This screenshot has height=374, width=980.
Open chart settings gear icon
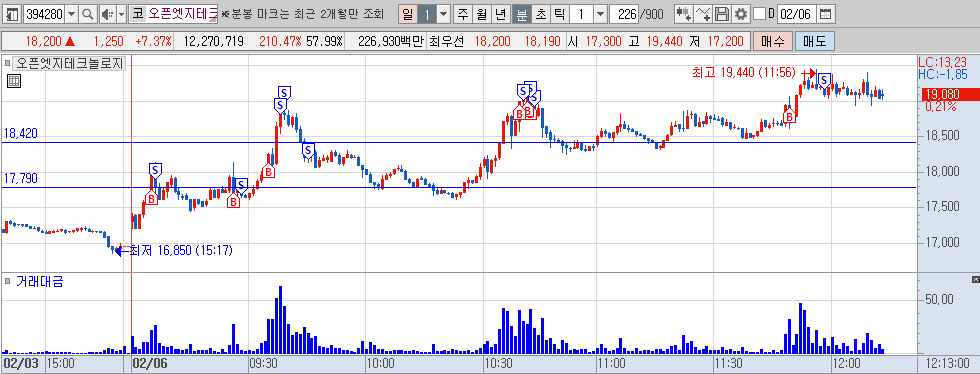(741, 14)
